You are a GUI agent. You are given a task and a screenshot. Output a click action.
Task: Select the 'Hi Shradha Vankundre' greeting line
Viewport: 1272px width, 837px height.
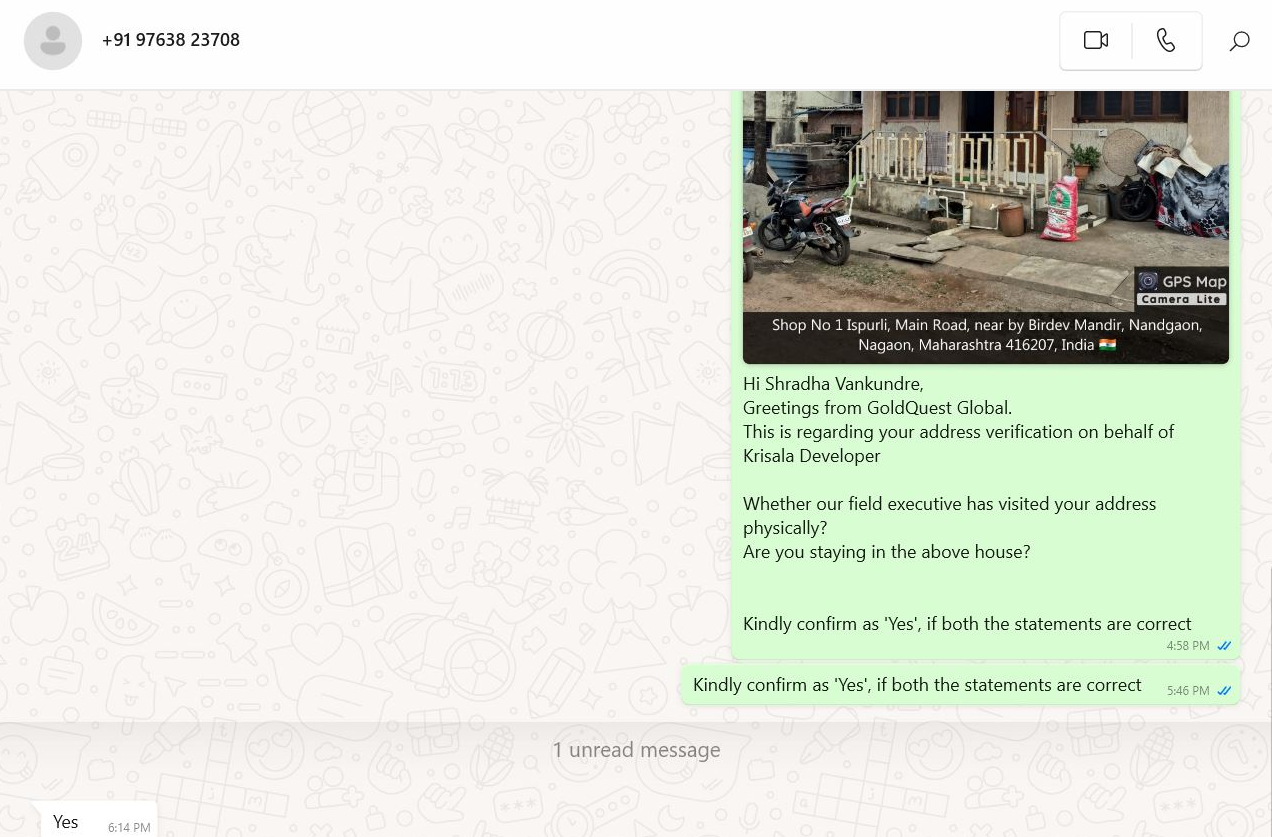click(833, 384)
